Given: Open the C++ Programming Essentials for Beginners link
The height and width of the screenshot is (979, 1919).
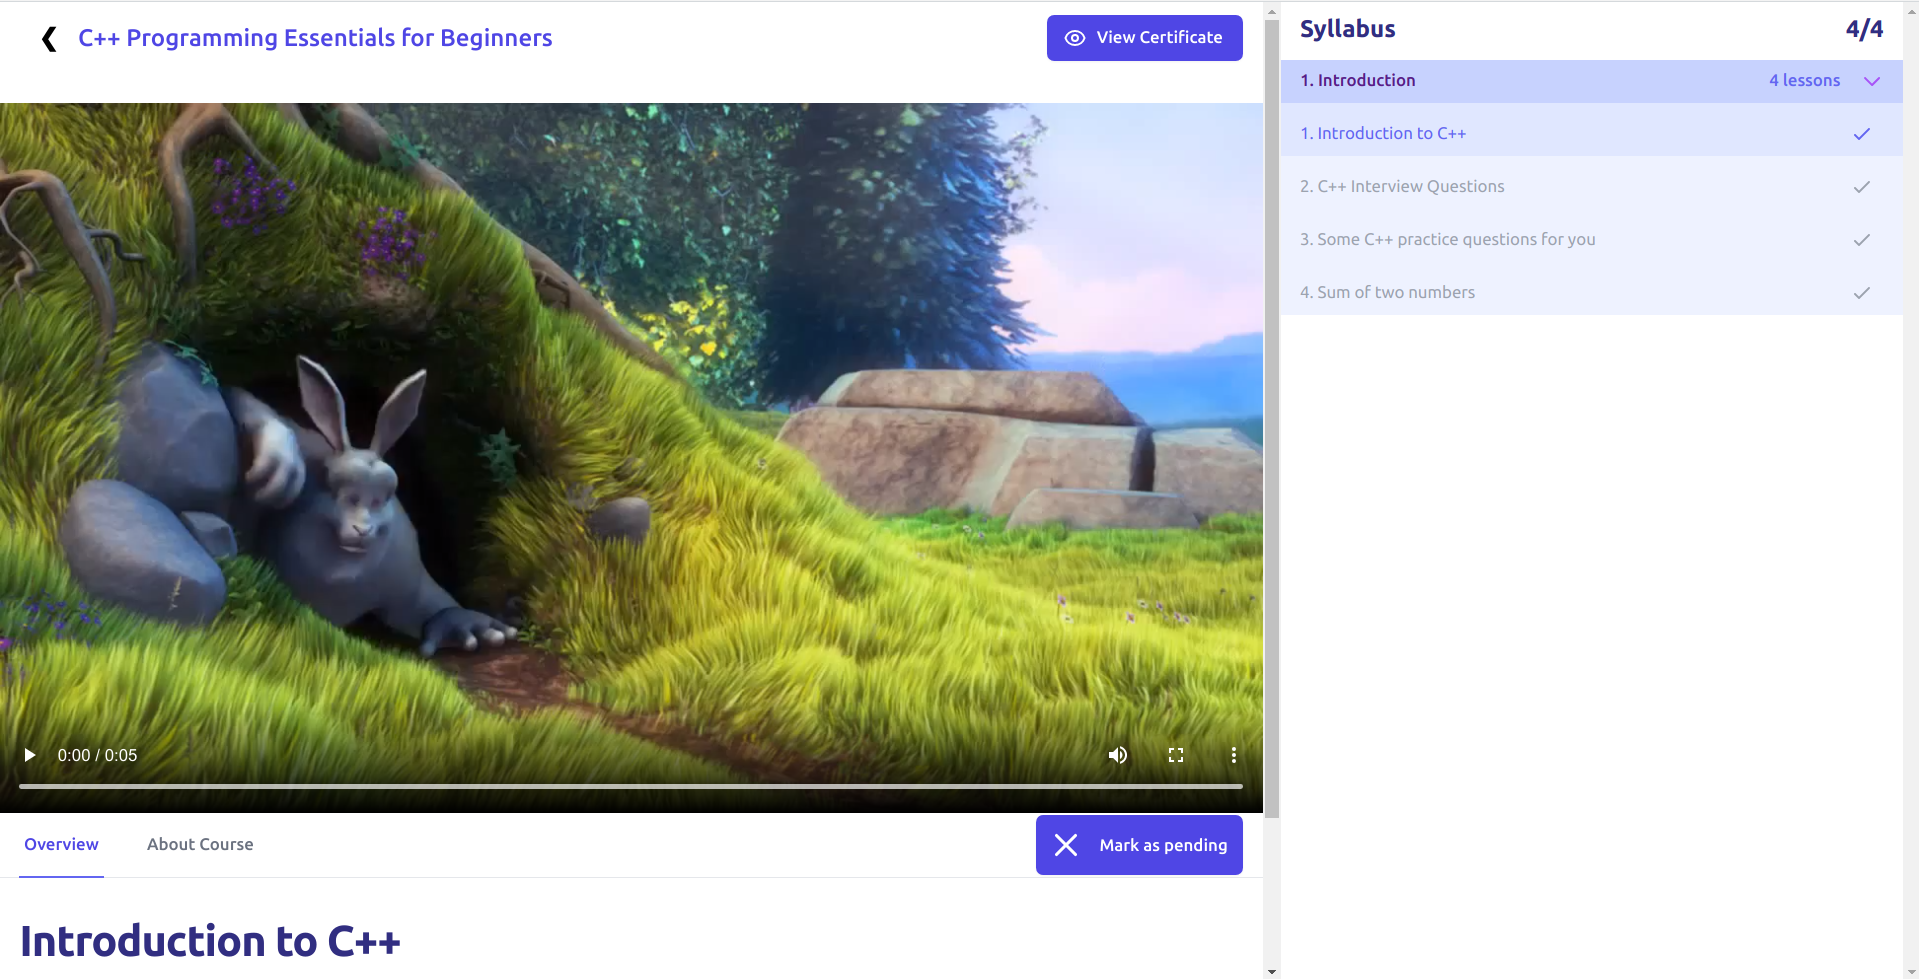Looking at the screenshot, I should [x=315, y=38].
